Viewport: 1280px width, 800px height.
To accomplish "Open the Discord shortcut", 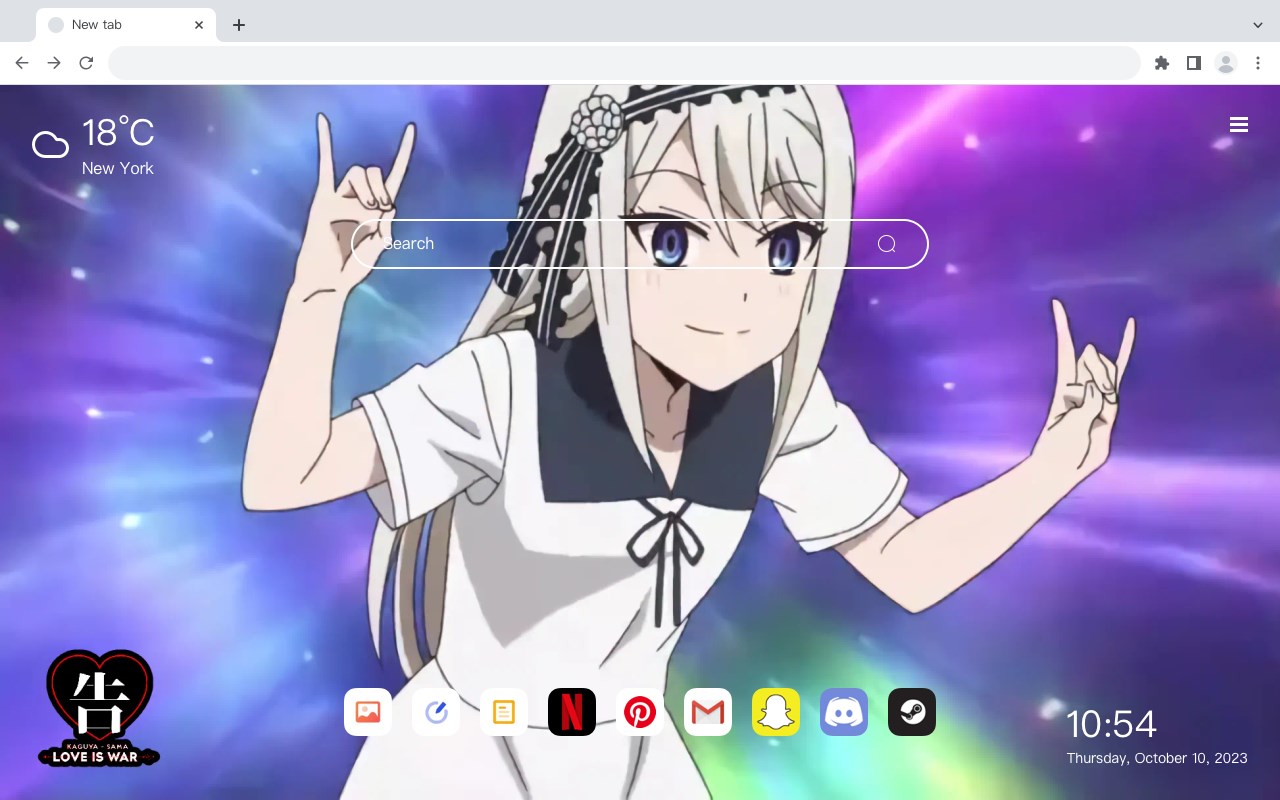I will click(844, 712).
